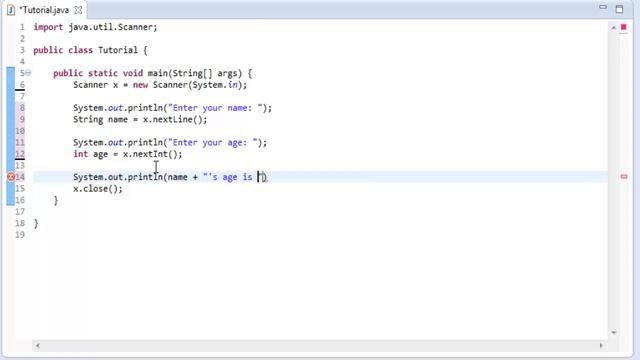This screenshot has height=360, width=640.
Task: Click the "'s age is string on line 14
Action: (231, 177)
